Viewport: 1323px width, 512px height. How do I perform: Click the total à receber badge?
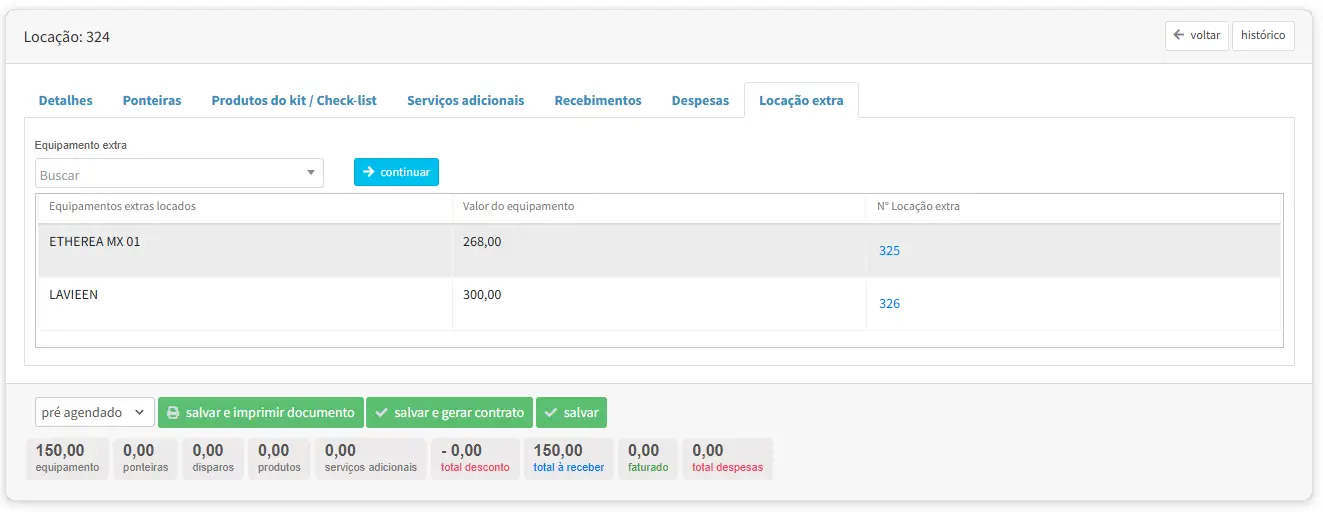point(569,458)
